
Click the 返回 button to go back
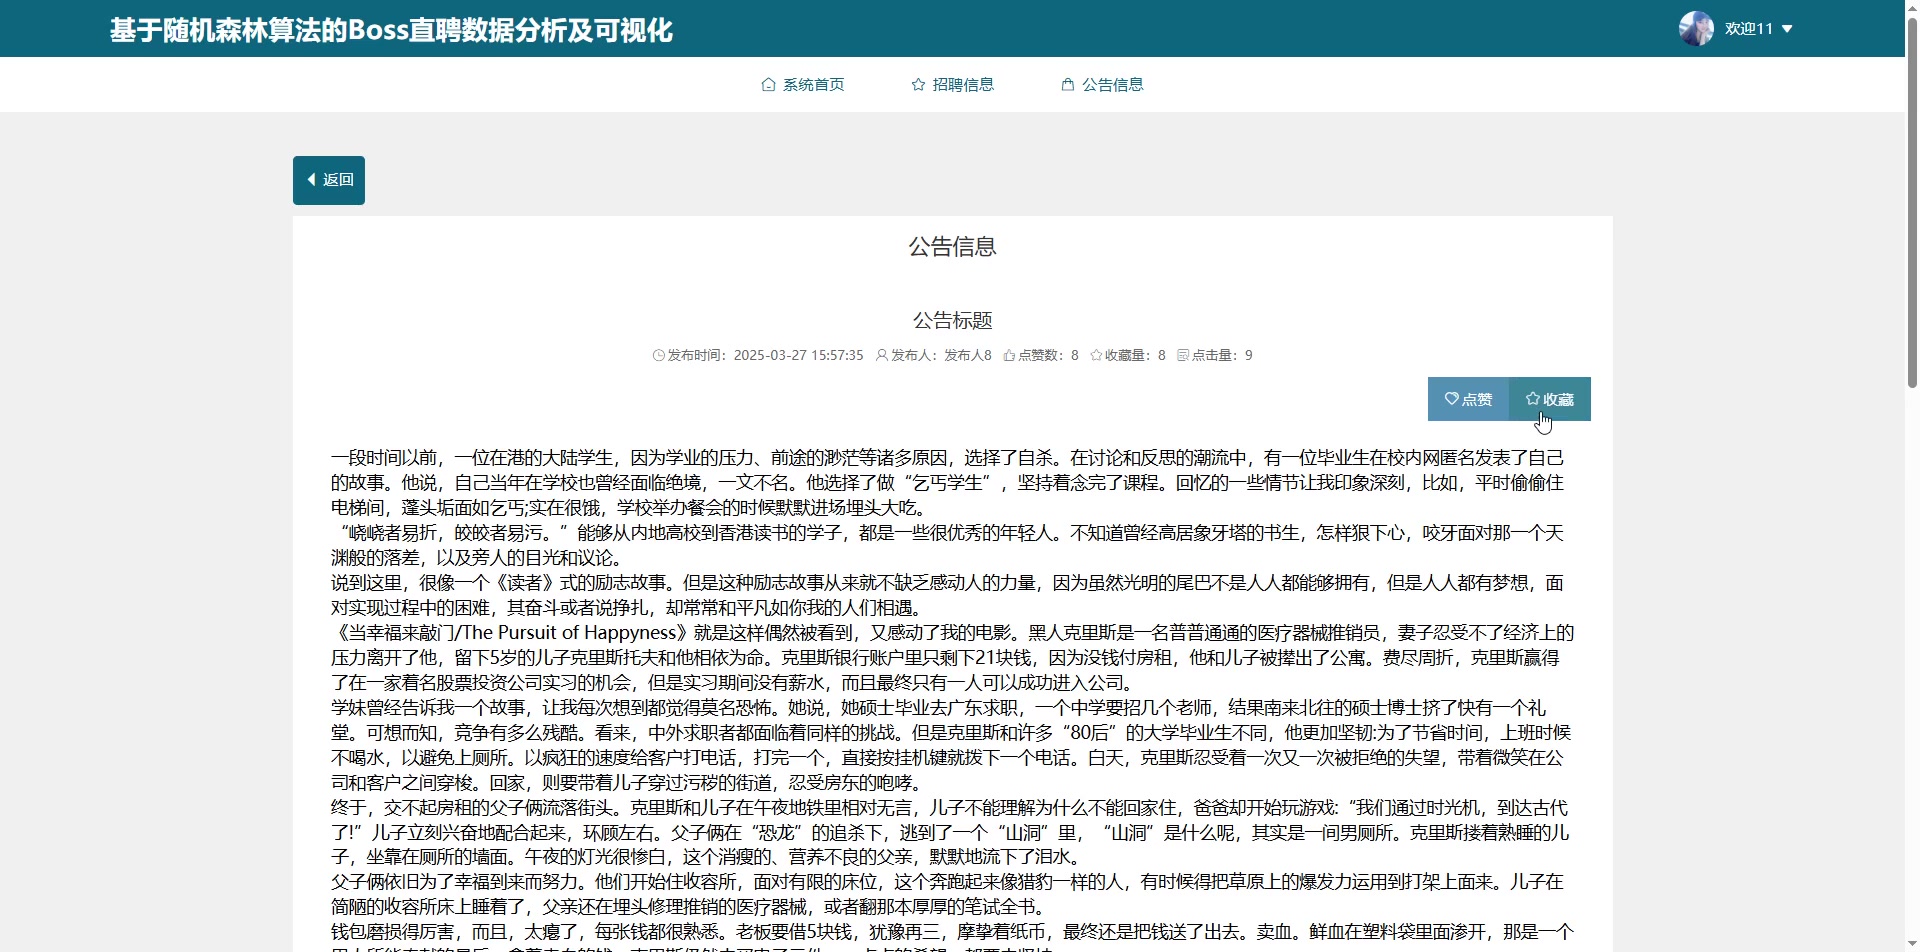coord(328,180)
